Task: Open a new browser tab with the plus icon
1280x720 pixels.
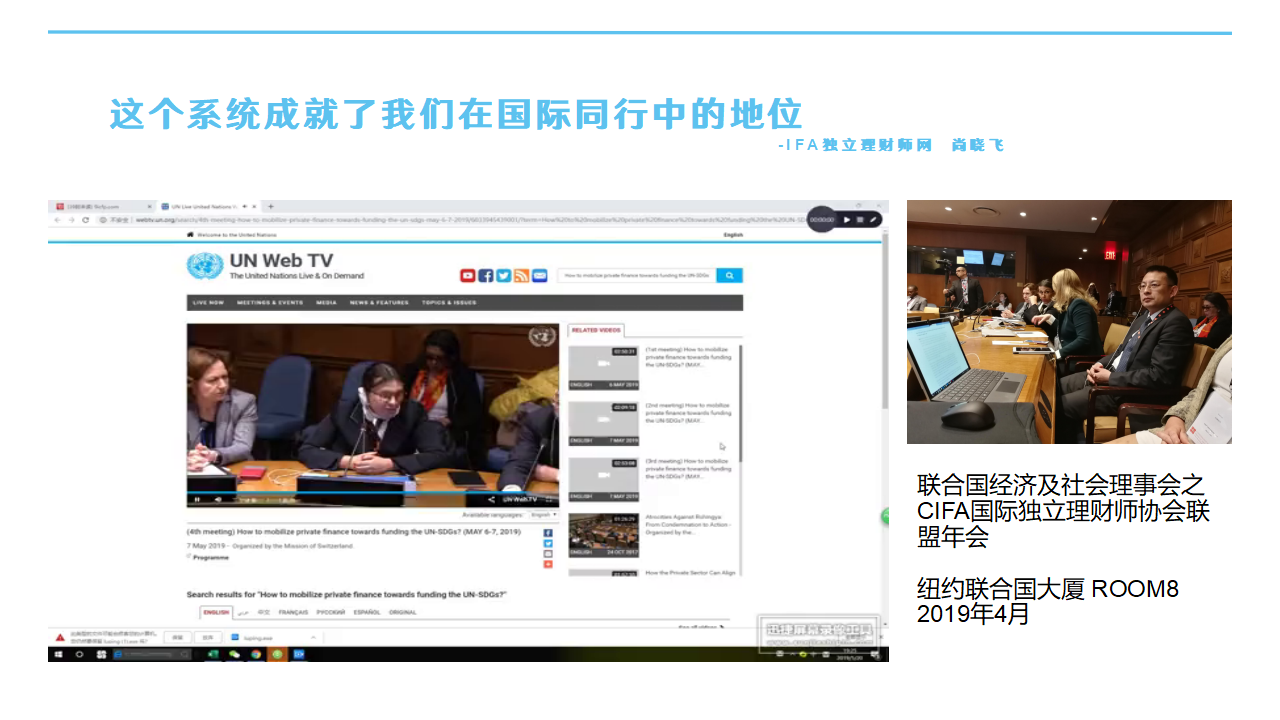Action: [x=271, y=206]
